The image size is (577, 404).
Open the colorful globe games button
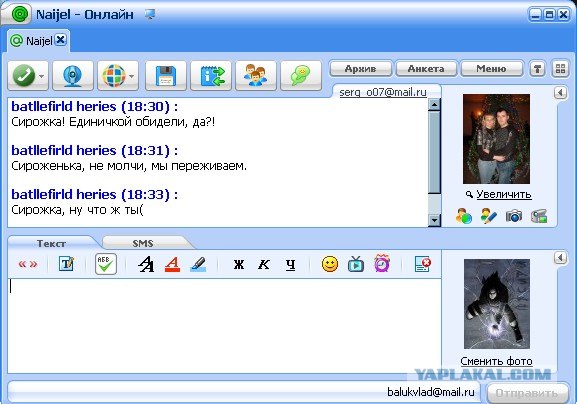tap(114, 75)
